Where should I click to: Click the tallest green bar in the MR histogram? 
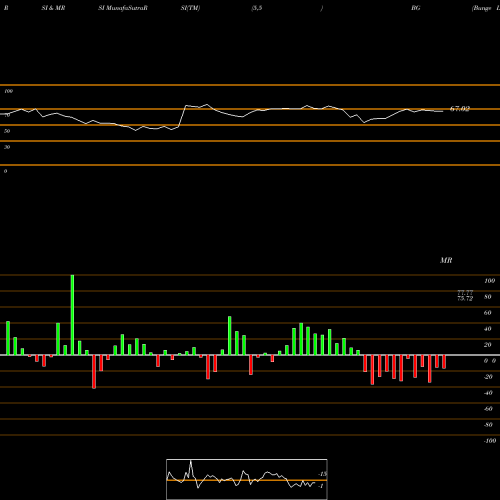point(72,315)
